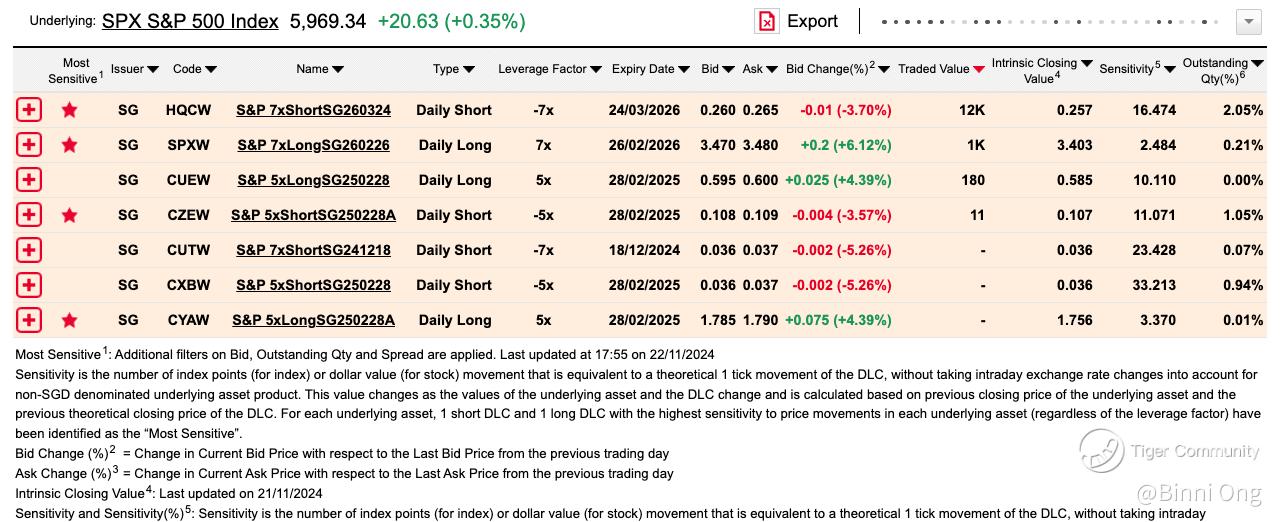The width and height of the screenshot is (1286, 522).
Task: Click the Export button label
Action: coord(812,21)
